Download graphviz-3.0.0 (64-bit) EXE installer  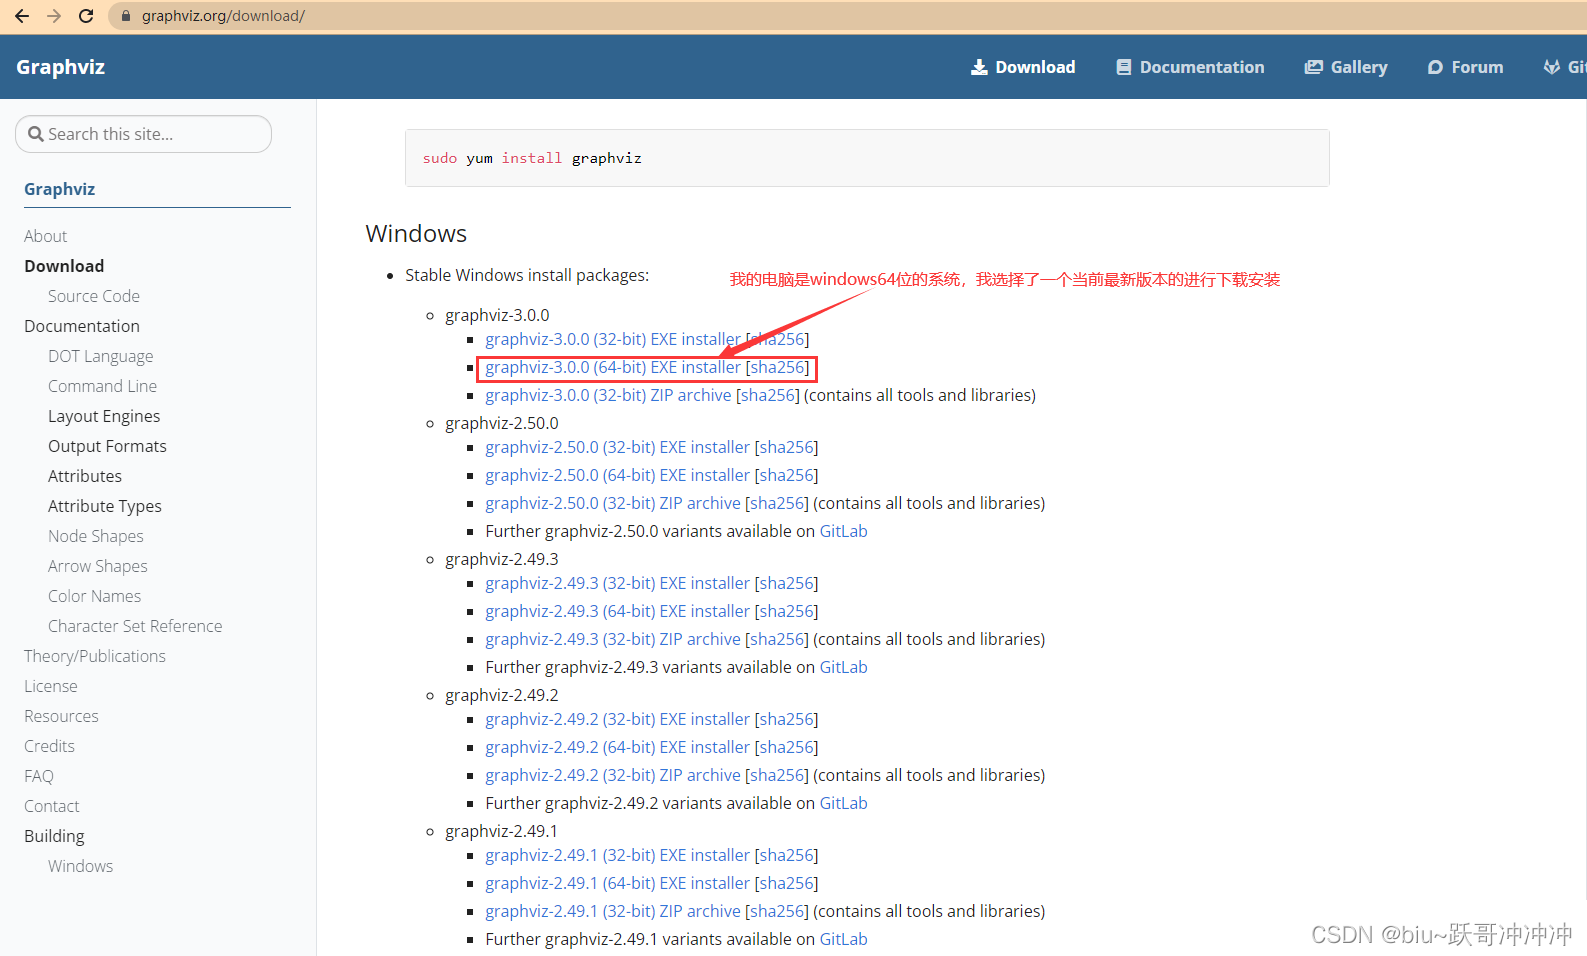pos(613,367)
